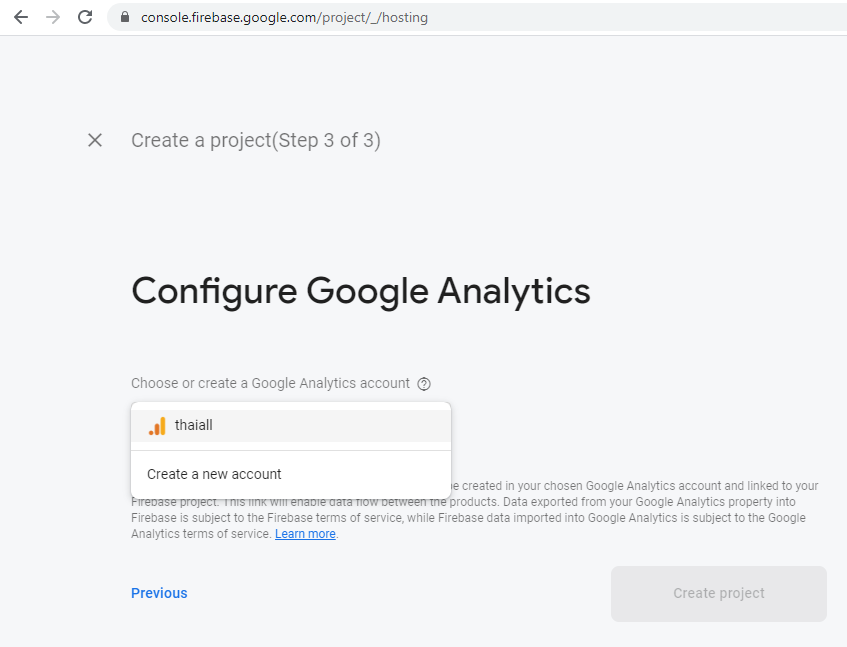The width and height of the screenshot is (847, 647).
Task: Click the Analytics bar-chart icon beside thaiall
Action: click(157, 426)
